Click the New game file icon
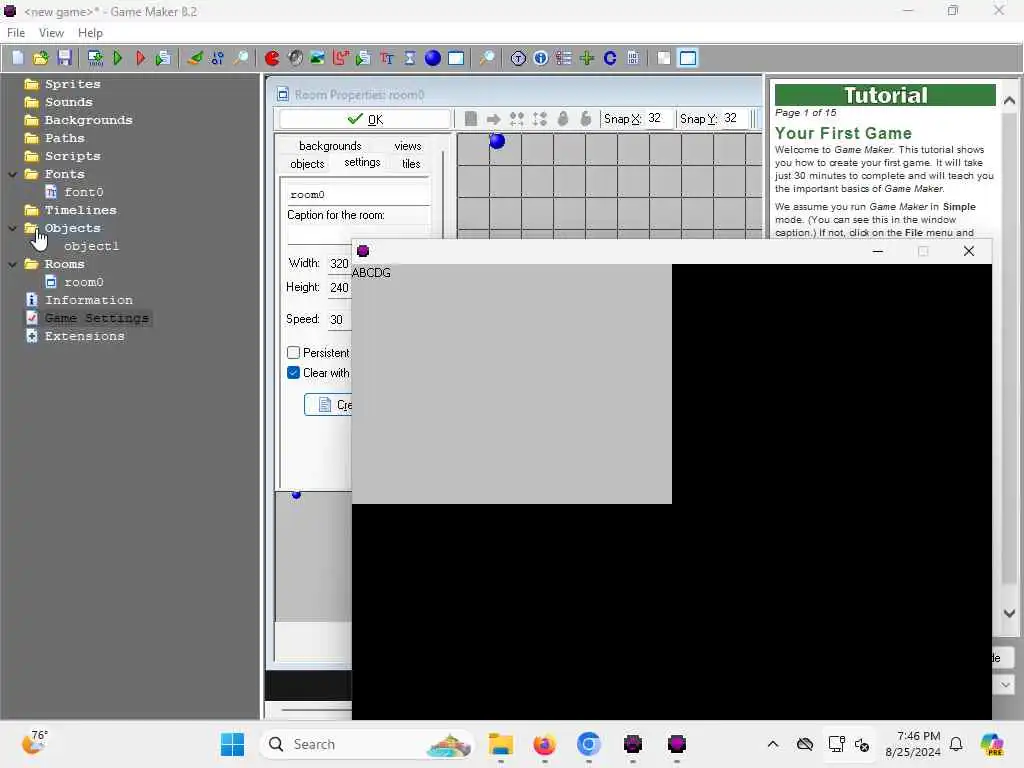Viewport: 1024px width, 768px height. click(x=18, y=58)
